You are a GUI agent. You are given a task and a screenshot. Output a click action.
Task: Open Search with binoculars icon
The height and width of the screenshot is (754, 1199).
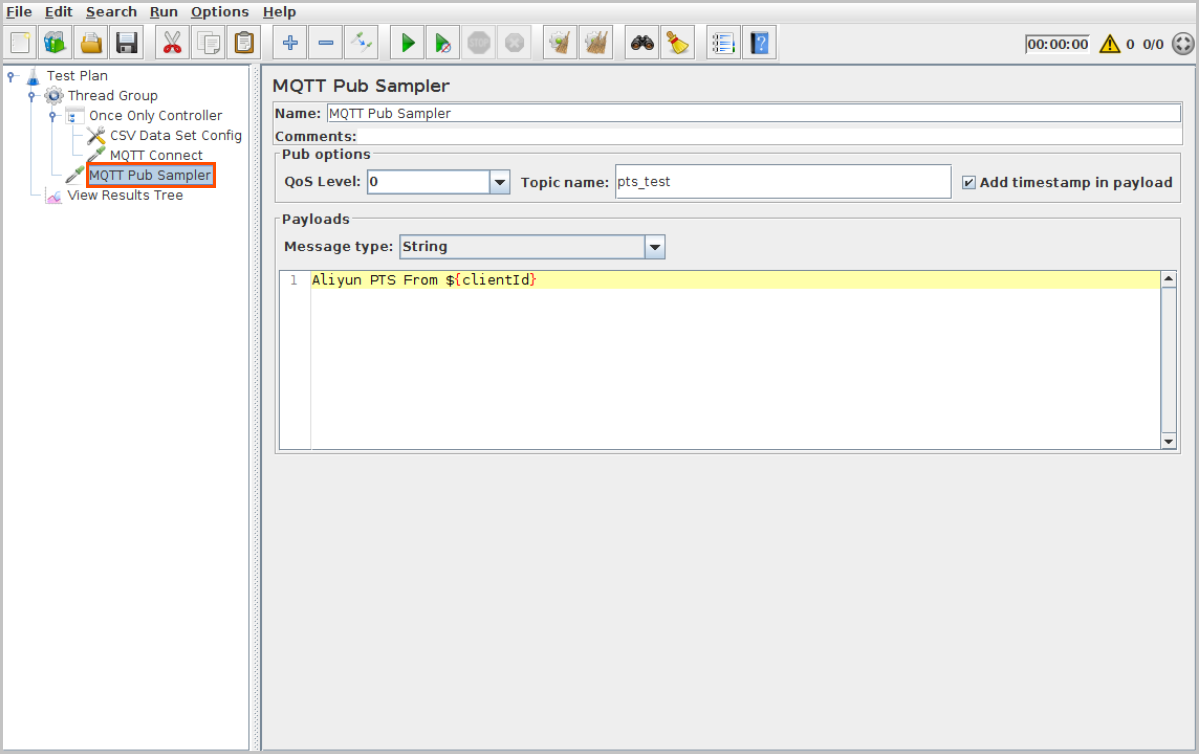(x=642, y=43)
